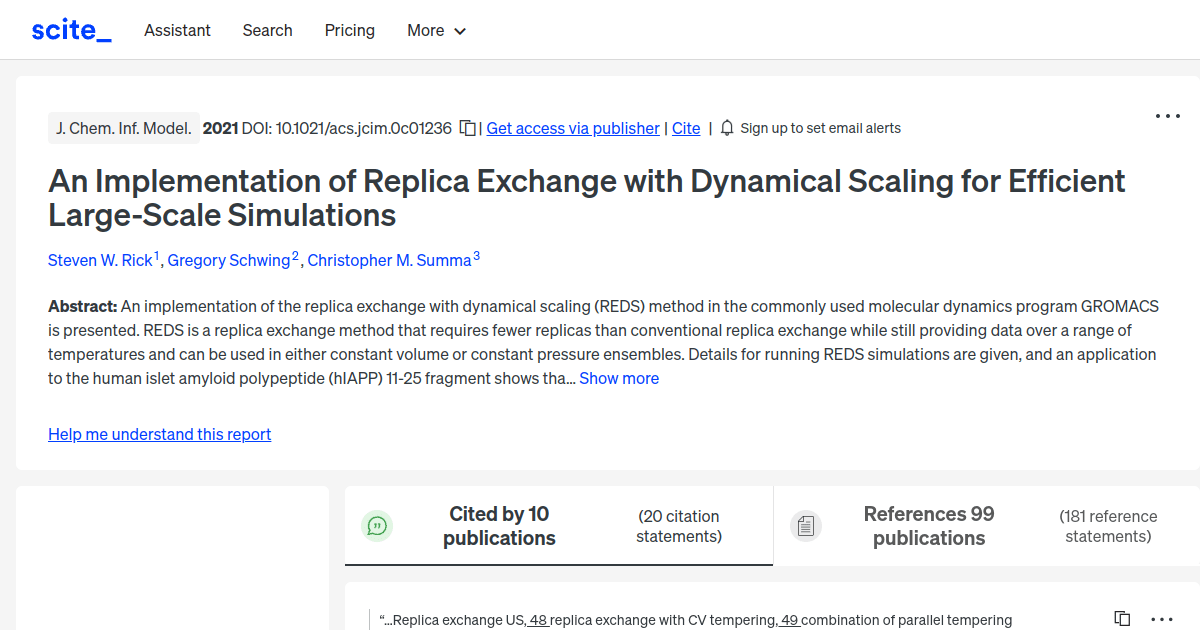Click reference 48 in the citation statement
1200x630 pixels.
pyautogui.click(x=538, y=620)
